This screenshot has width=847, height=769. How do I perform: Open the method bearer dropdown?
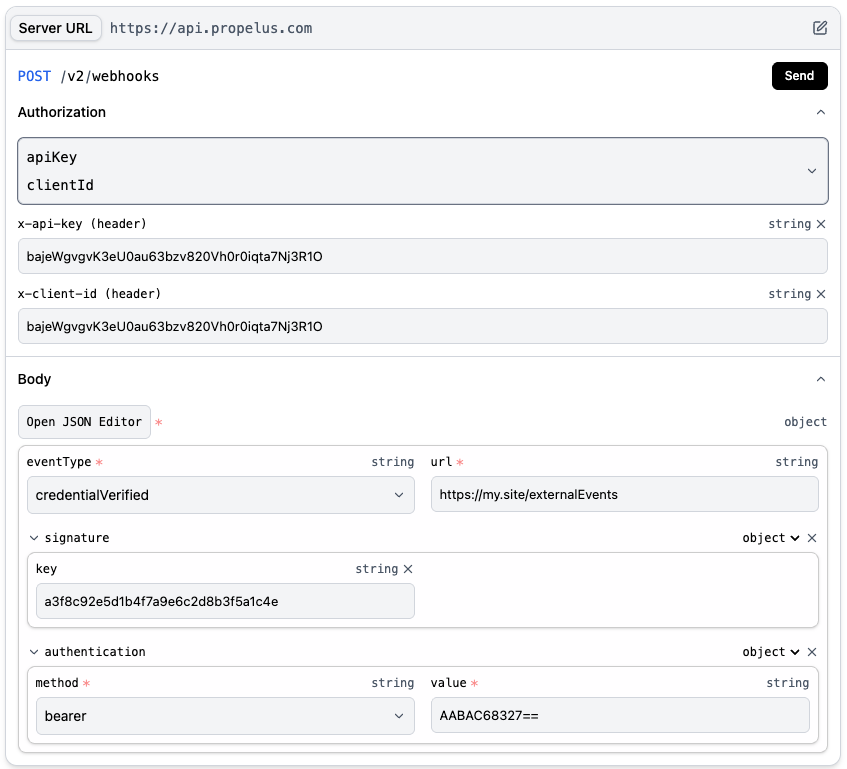click(x=225, y=716)
